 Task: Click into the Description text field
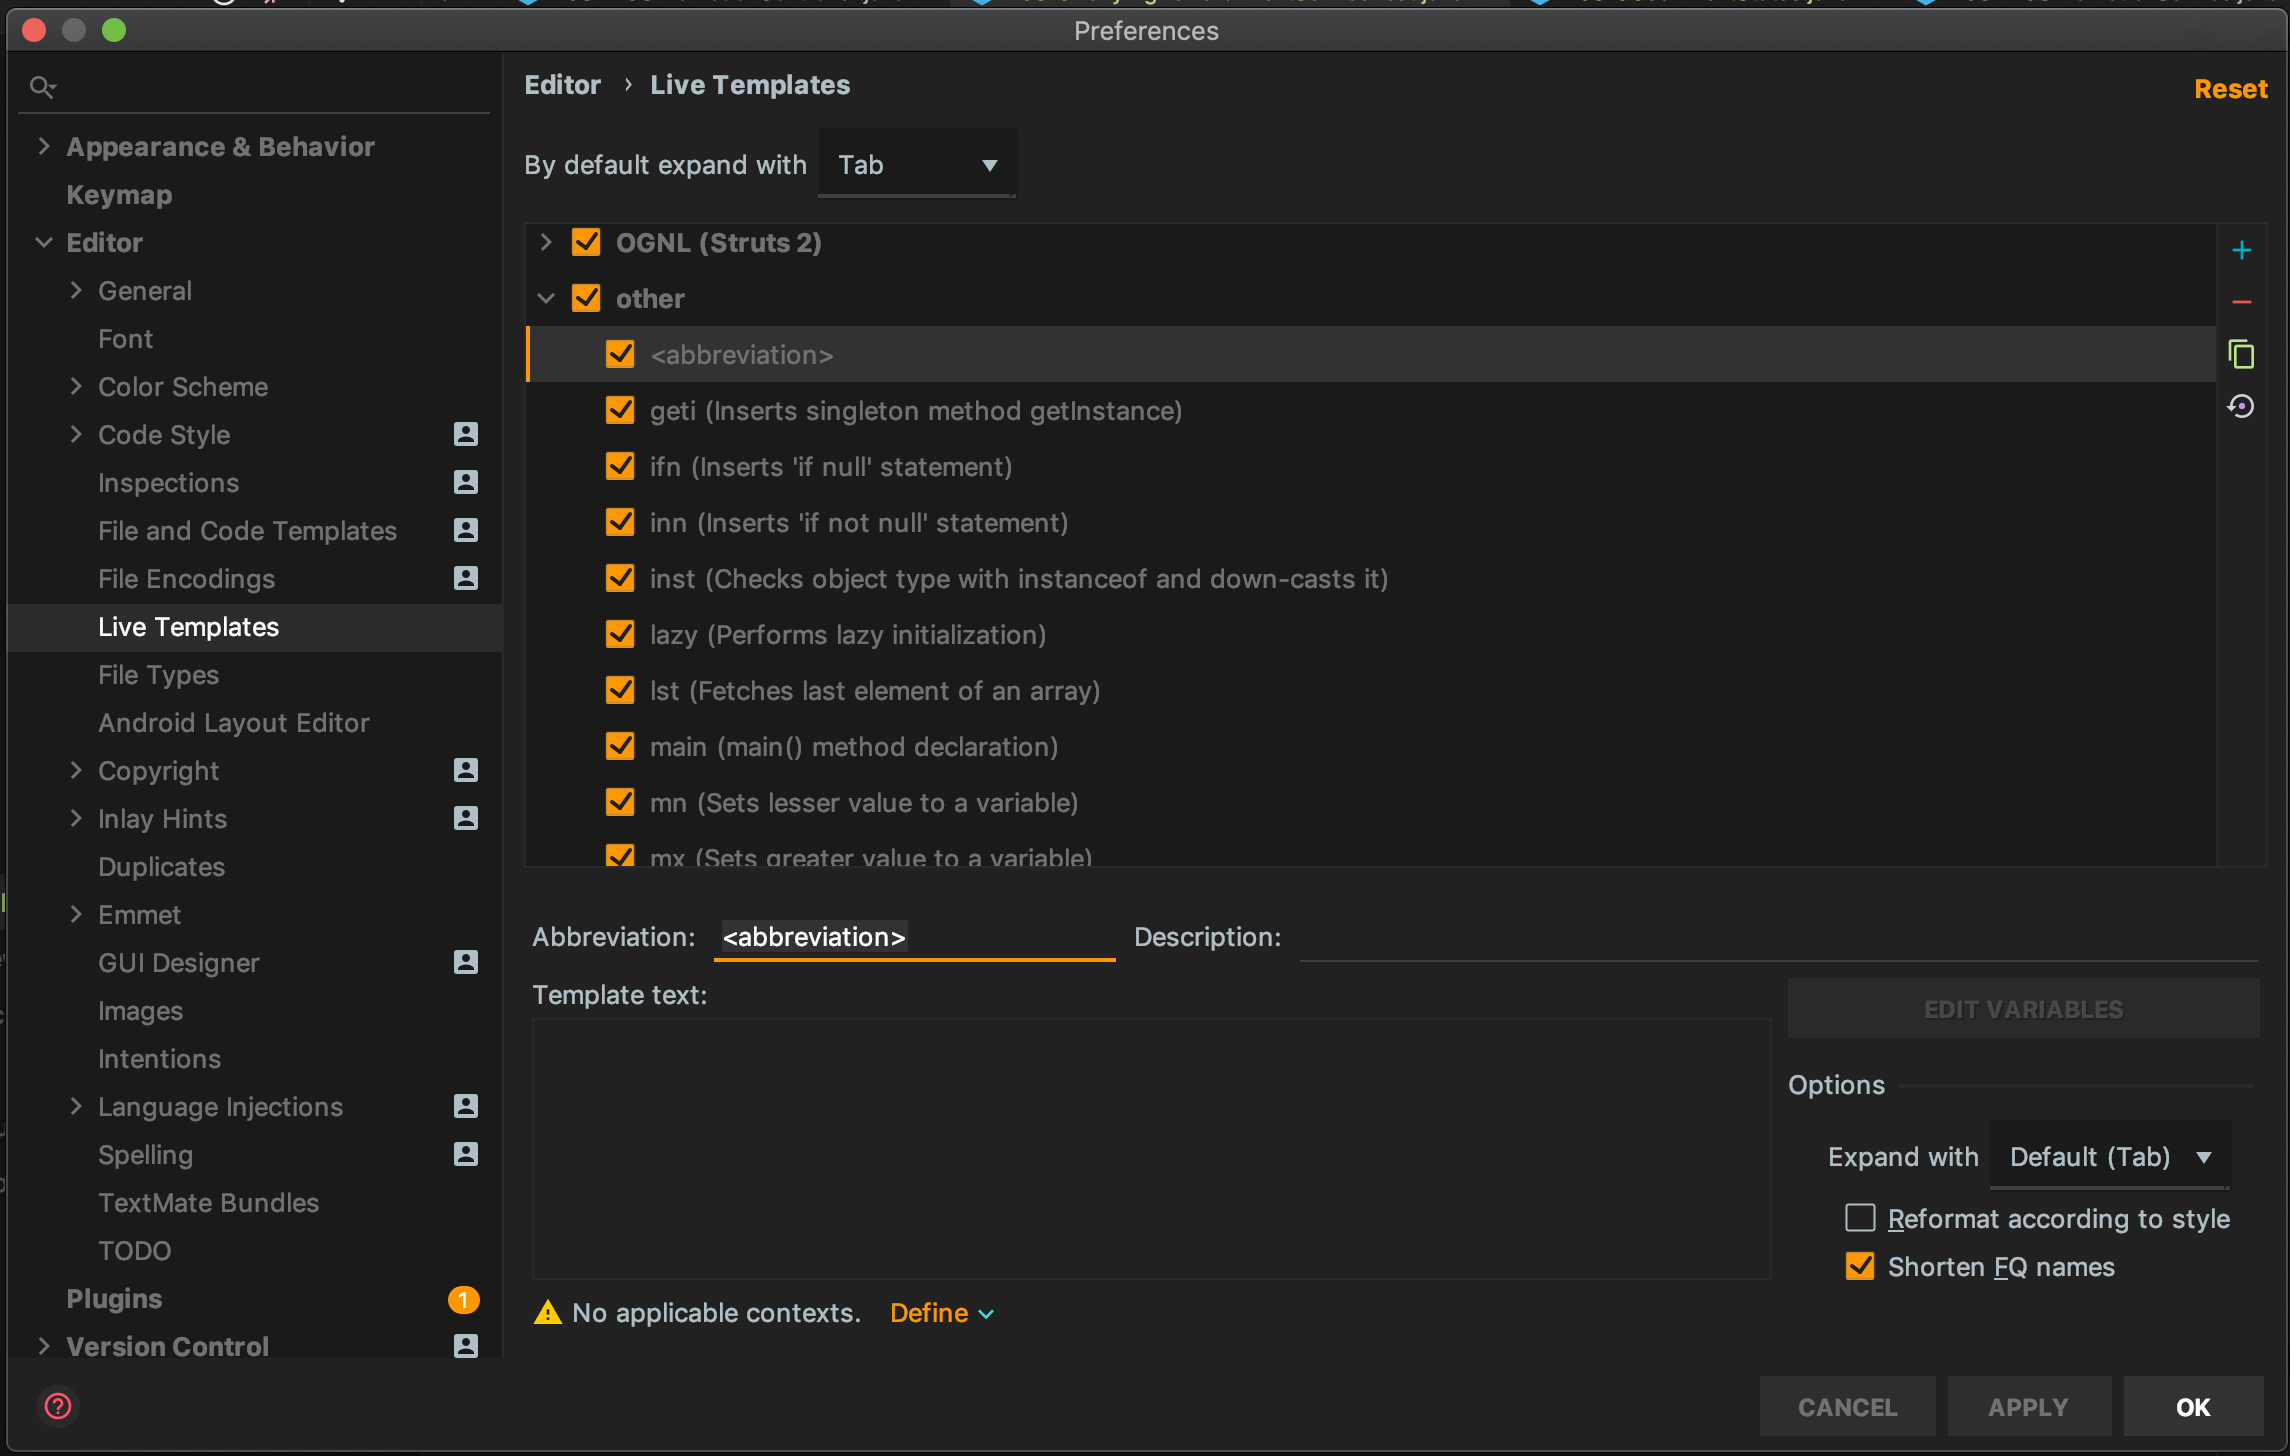(1776, 938)
